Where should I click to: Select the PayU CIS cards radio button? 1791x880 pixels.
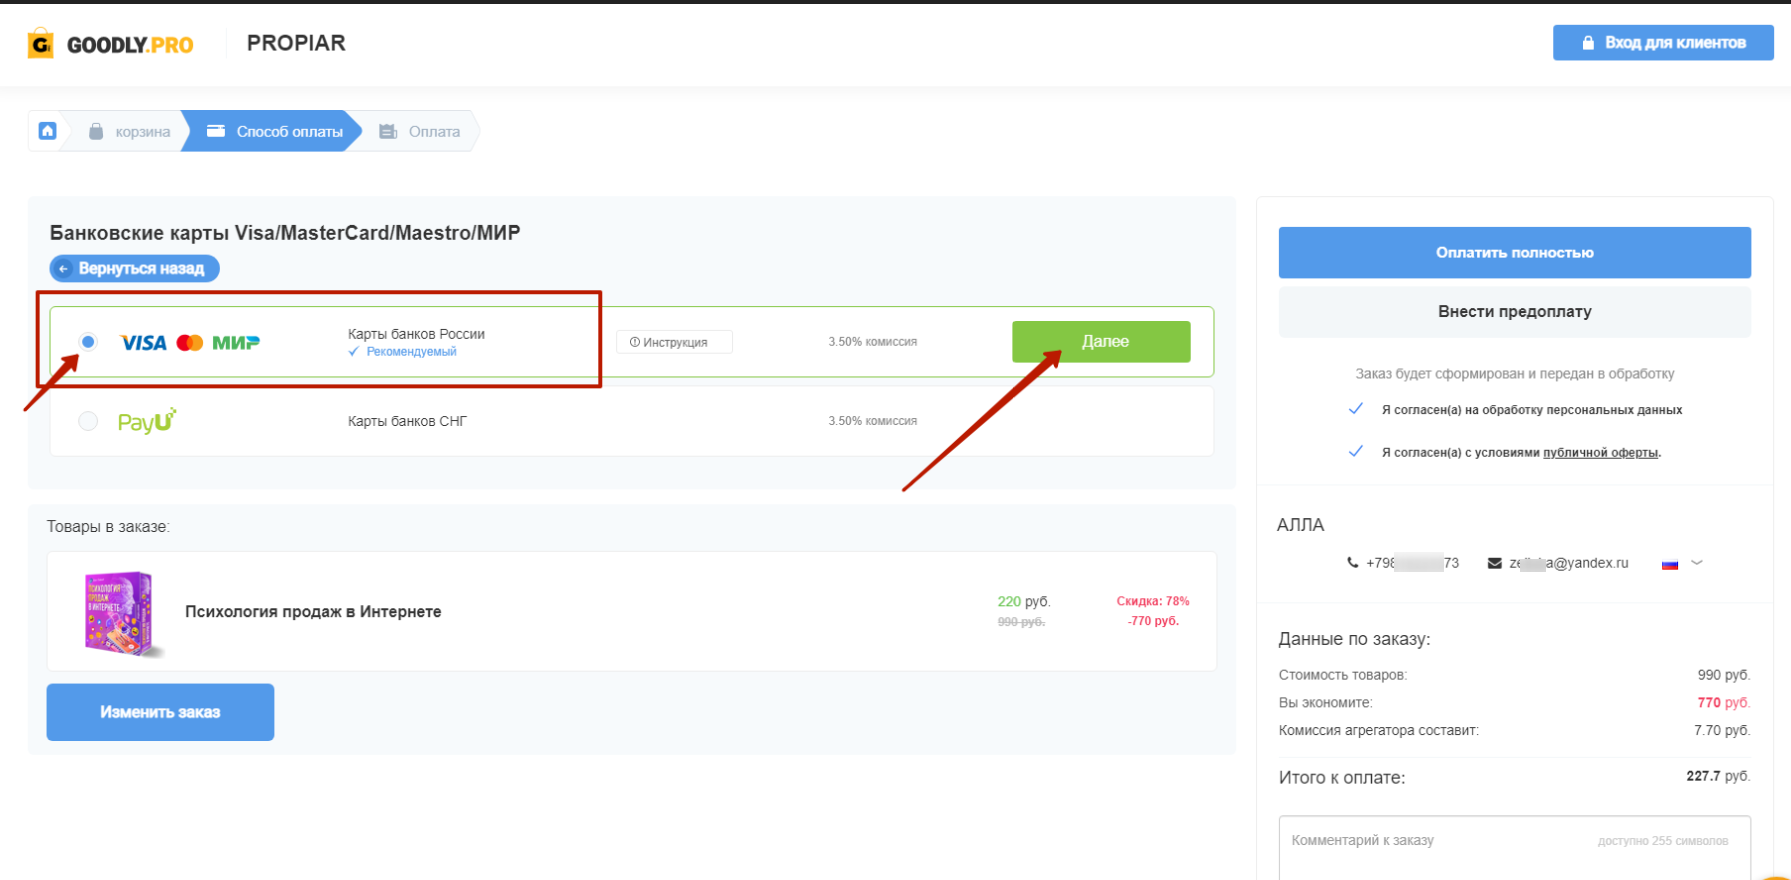point(88,421)
